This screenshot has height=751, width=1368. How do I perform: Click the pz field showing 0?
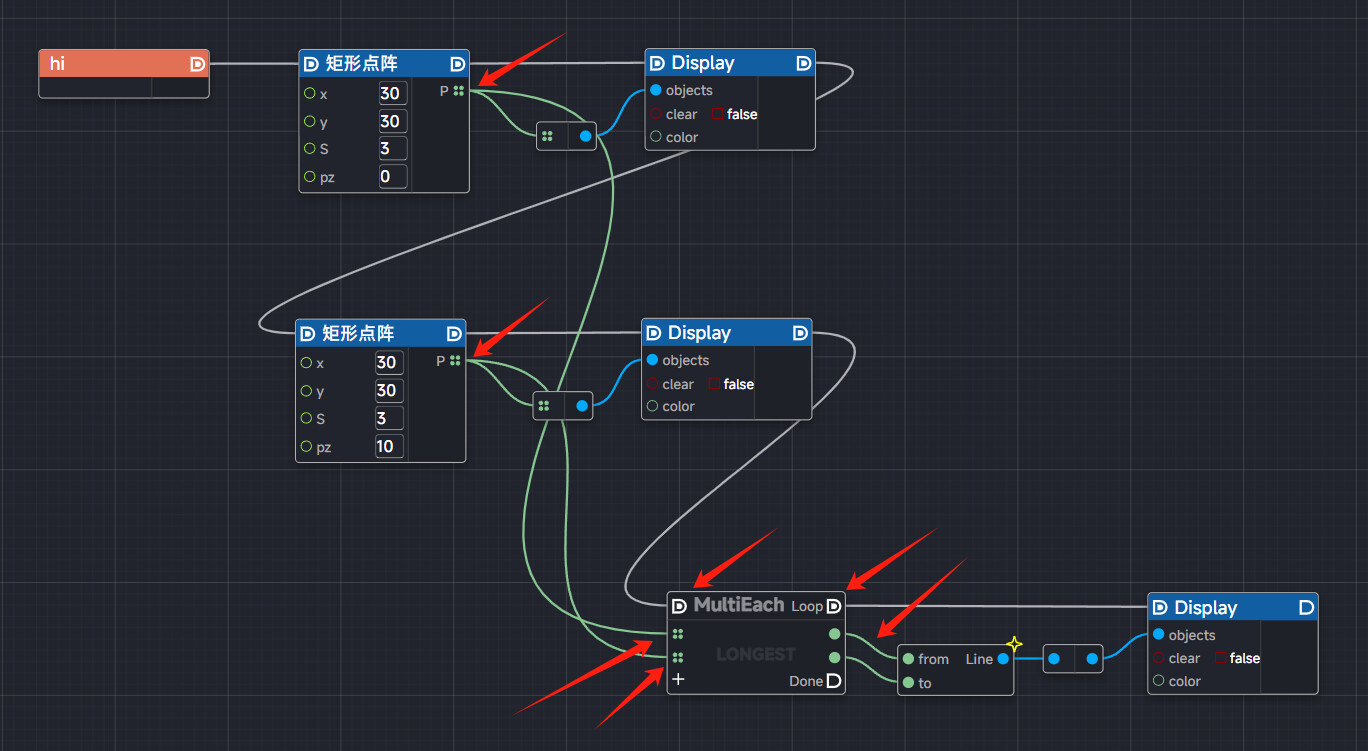[x=392, y=177]
